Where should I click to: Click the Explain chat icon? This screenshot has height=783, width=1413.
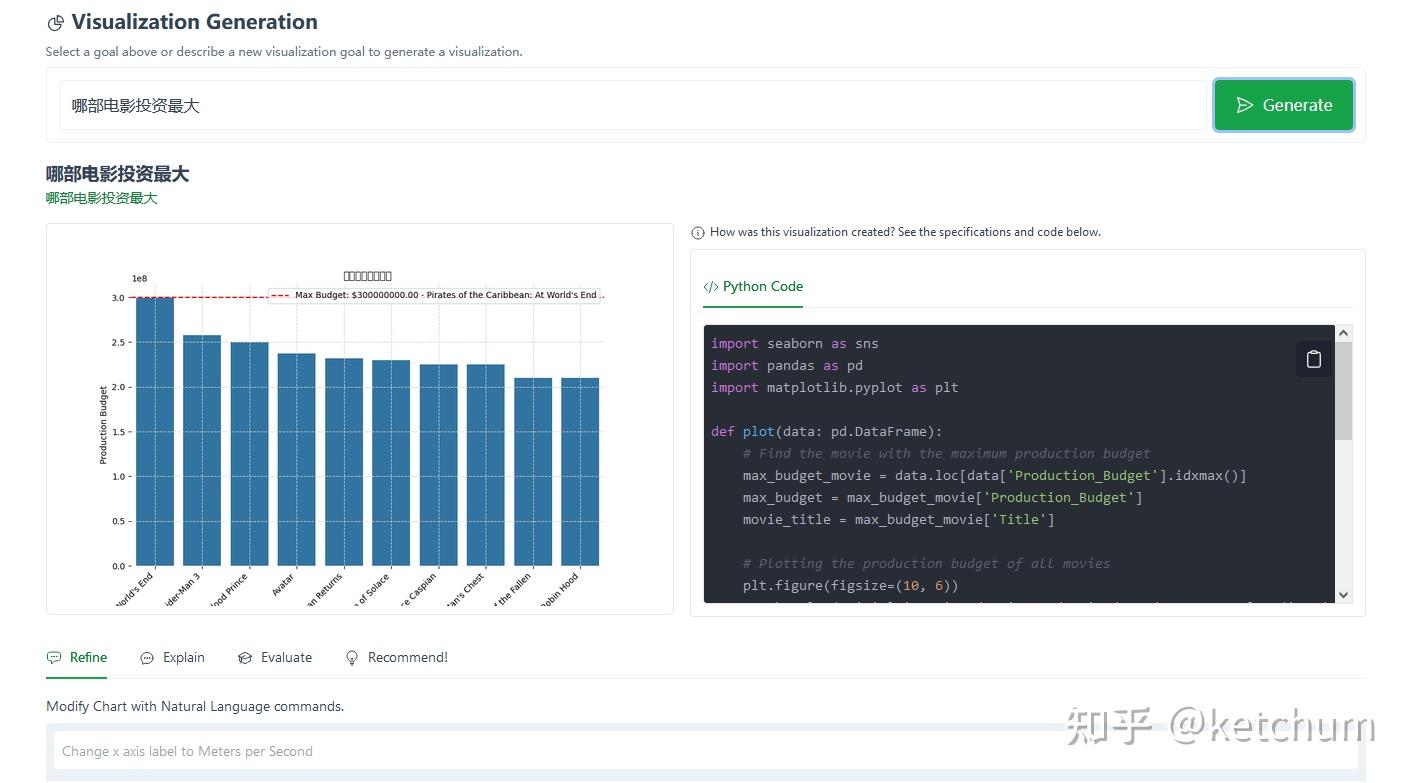147,658
